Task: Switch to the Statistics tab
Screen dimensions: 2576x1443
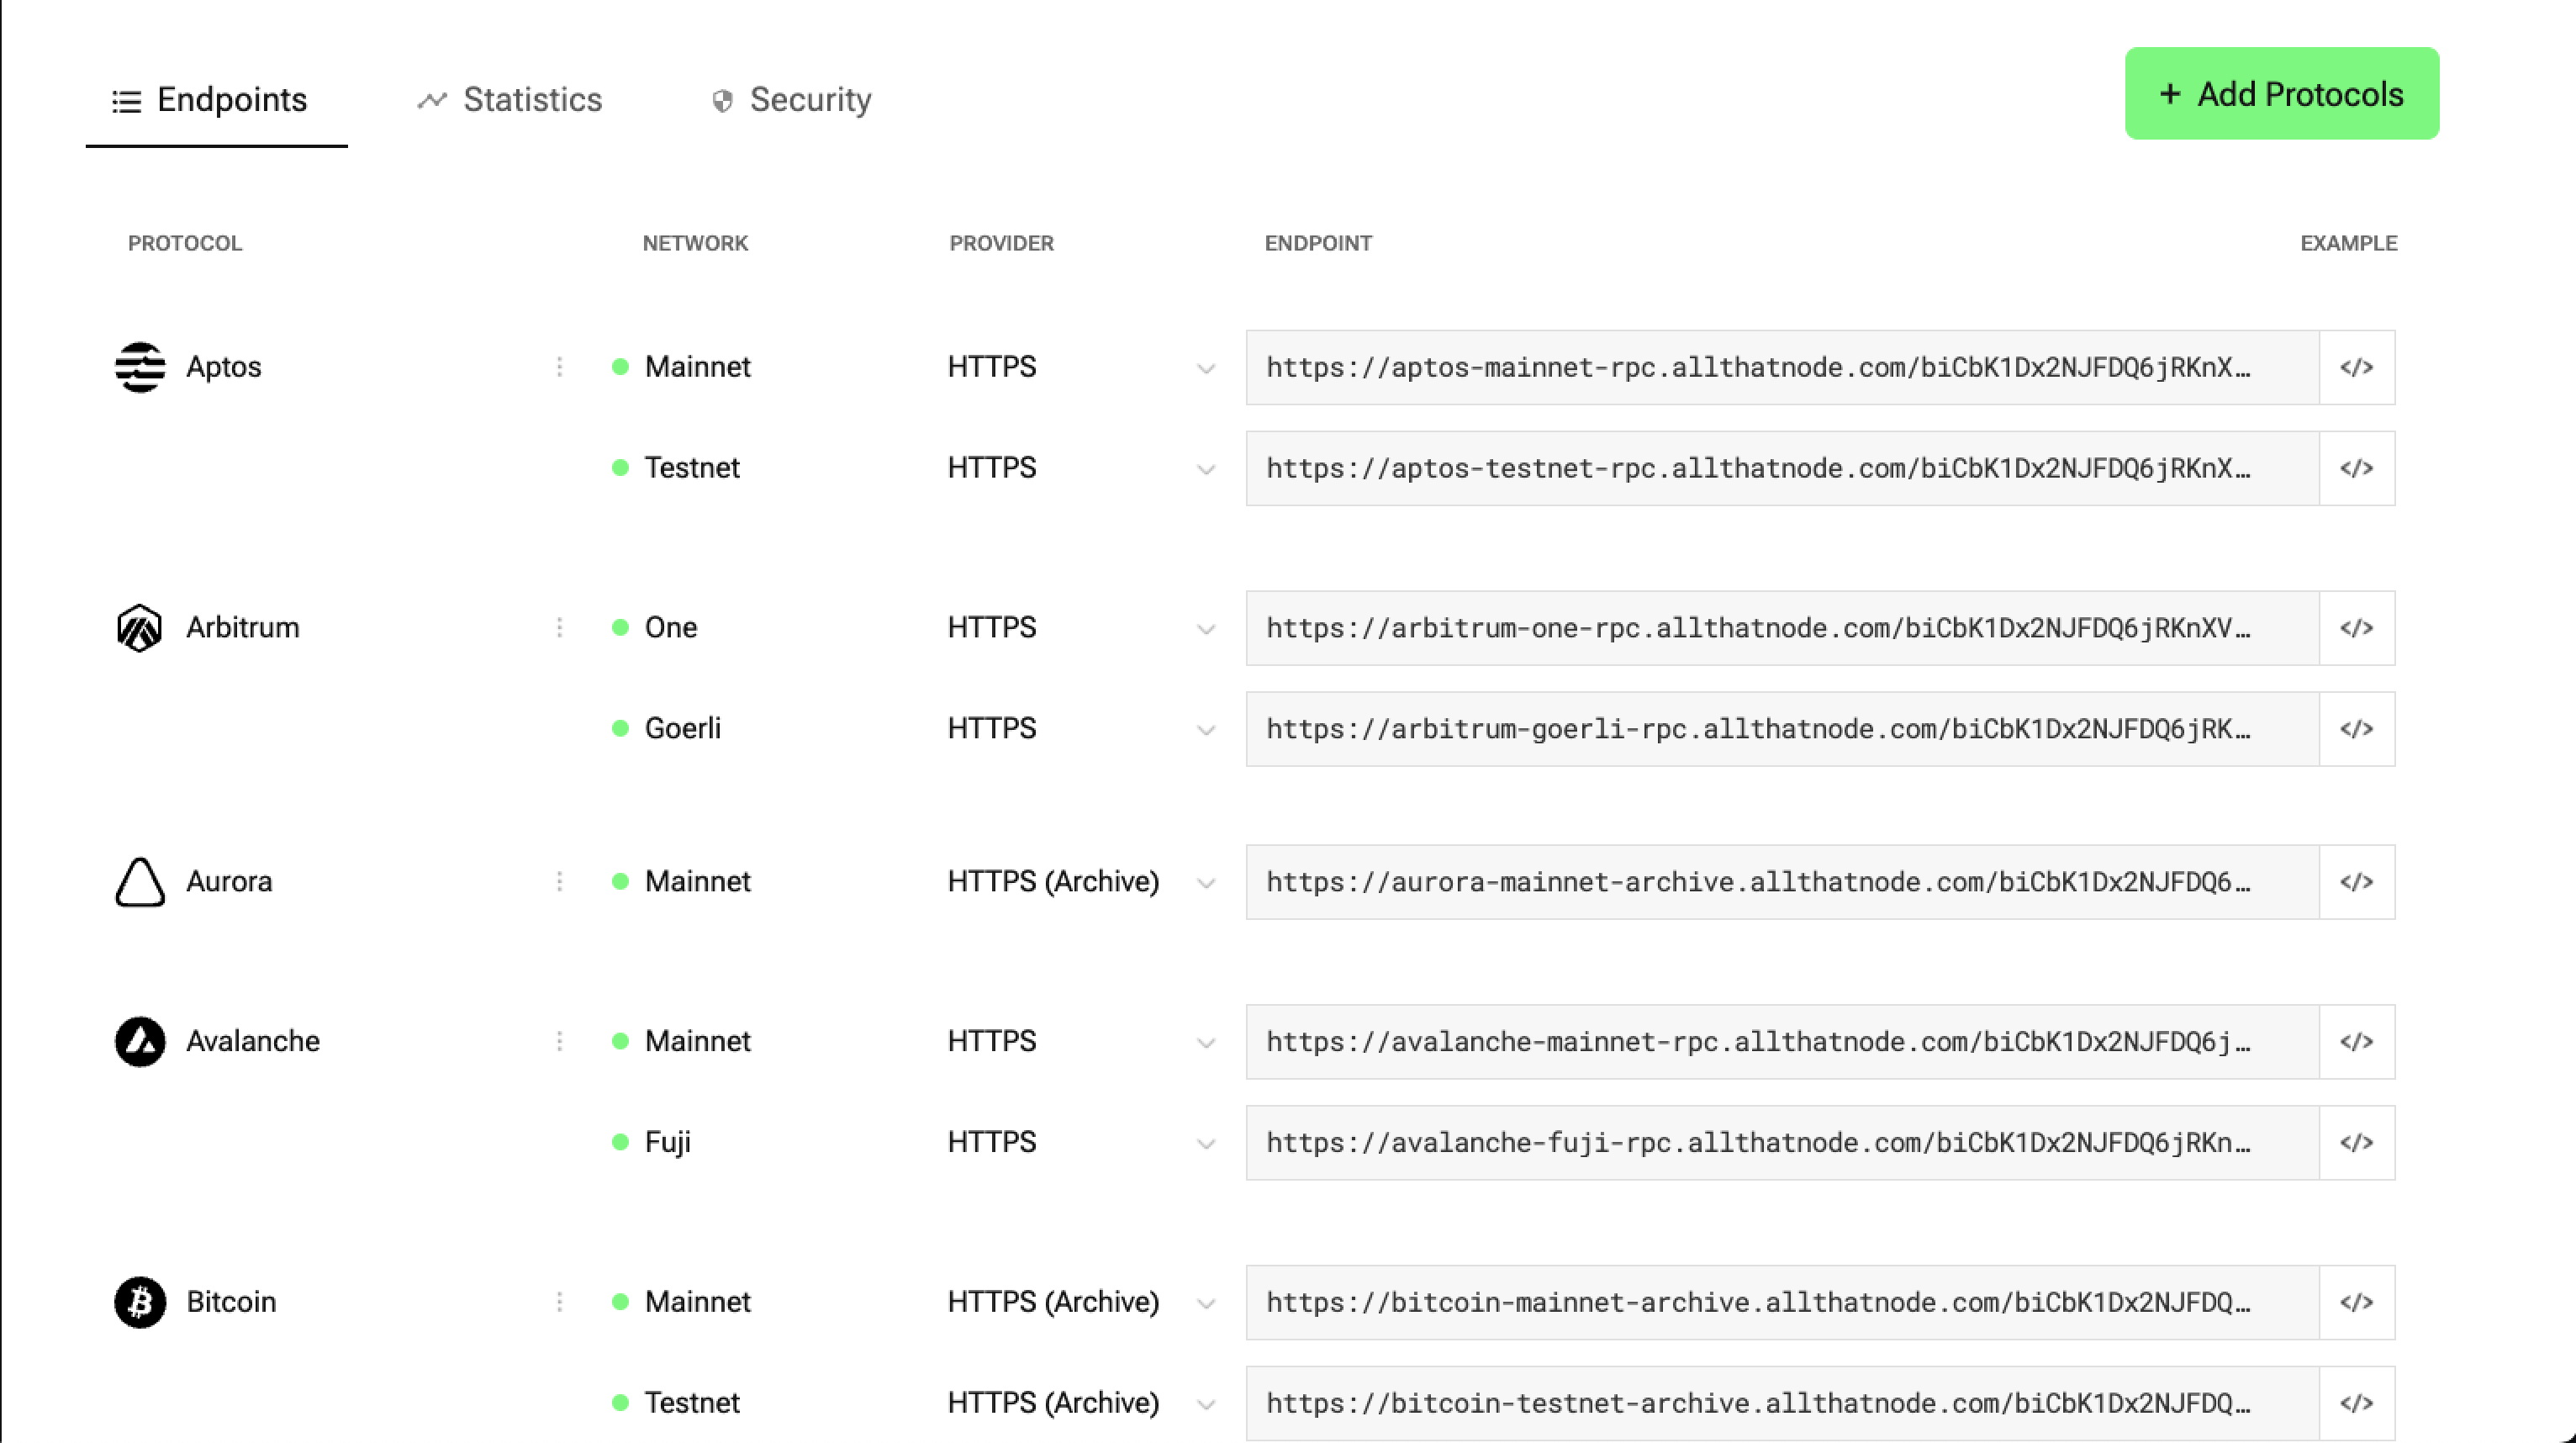Action: pyautogui.click(x=510, y=100)
